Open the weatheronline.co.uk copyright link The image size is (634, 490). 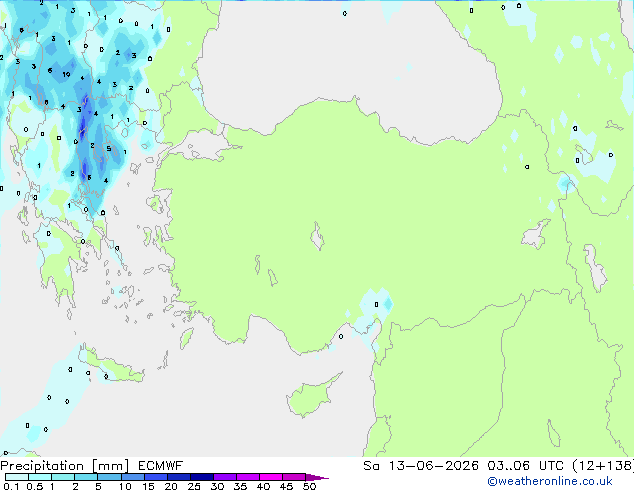(550, 481)
